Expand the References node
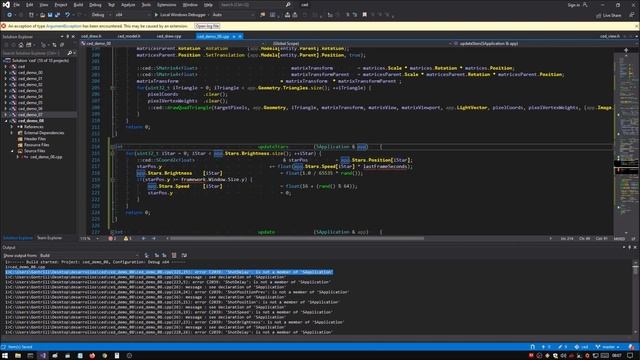The height and width of the screenshot is (360, 640). [12, 127]
